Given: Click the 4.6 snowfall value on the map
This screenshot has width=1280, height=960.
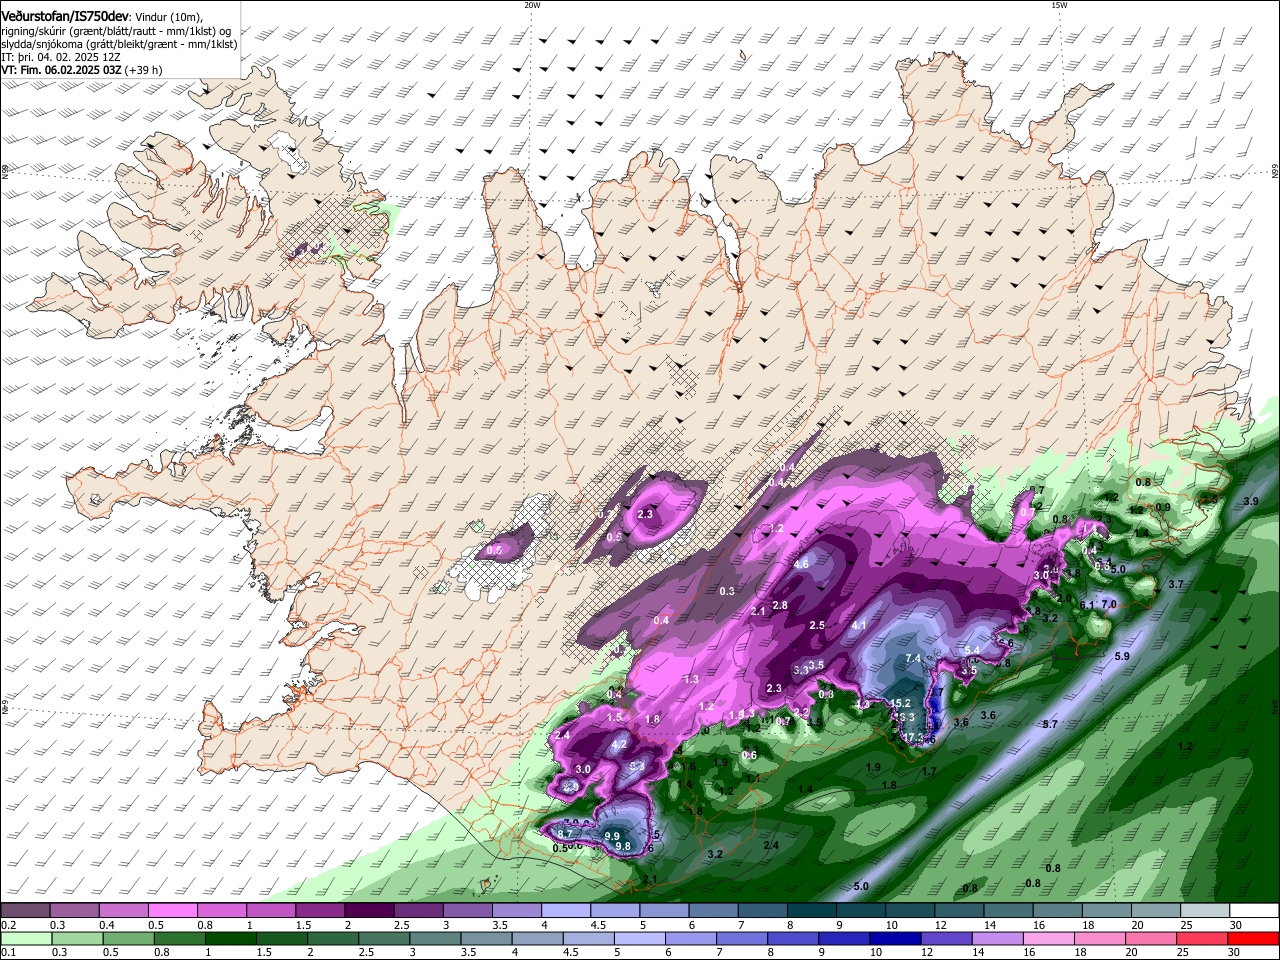Looking at the screenshot, I should (801, 564).
